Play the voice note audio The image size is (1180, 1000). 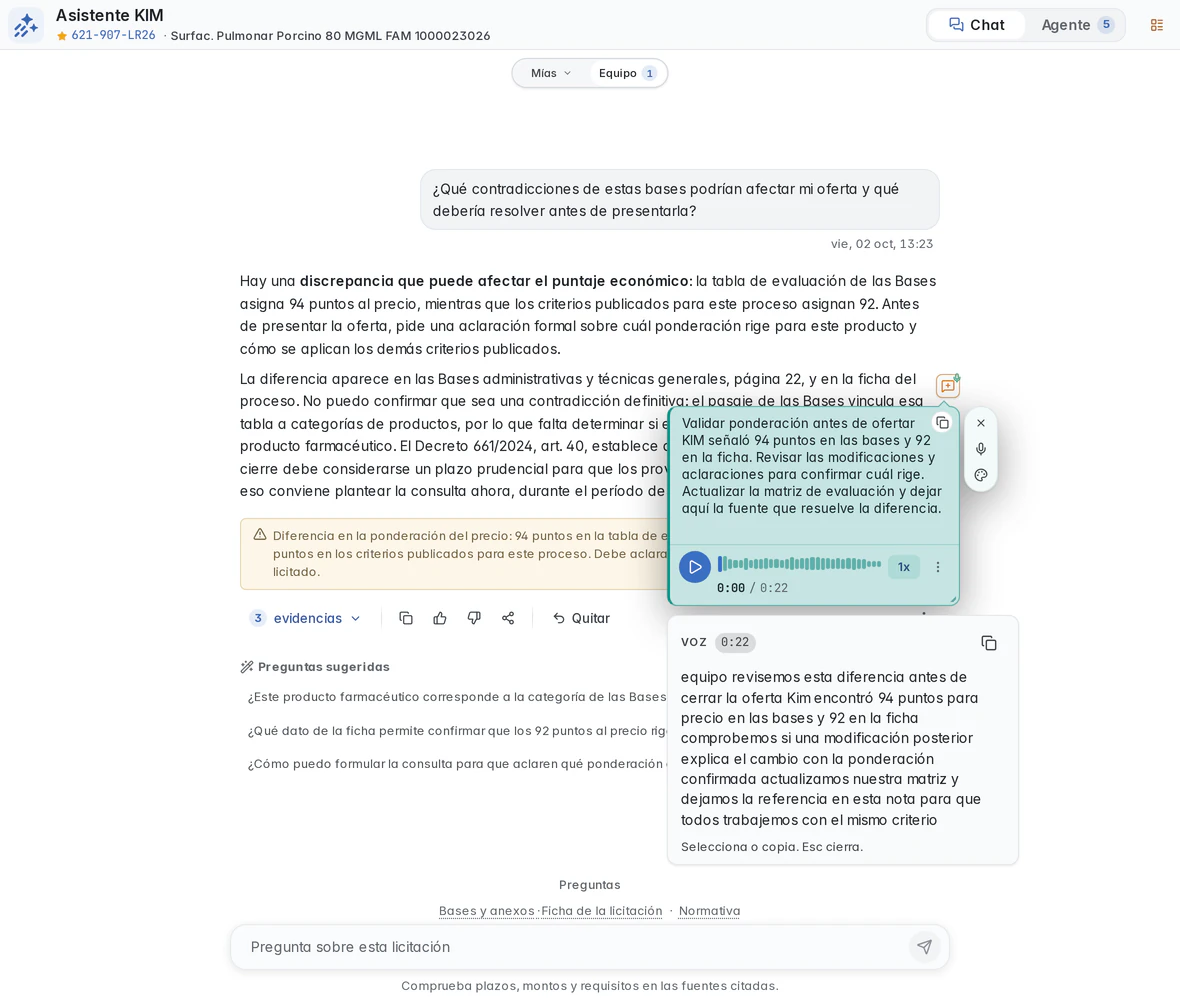[695, 567]
